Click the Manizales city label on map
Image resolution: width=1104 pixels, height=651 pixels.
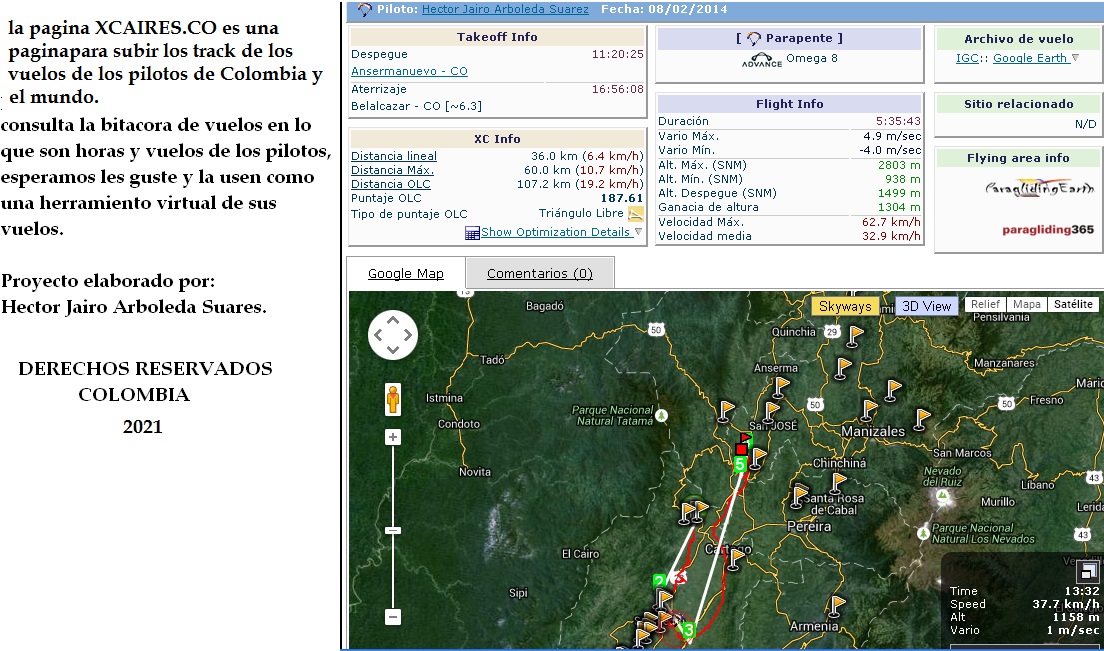coord(873,431)
